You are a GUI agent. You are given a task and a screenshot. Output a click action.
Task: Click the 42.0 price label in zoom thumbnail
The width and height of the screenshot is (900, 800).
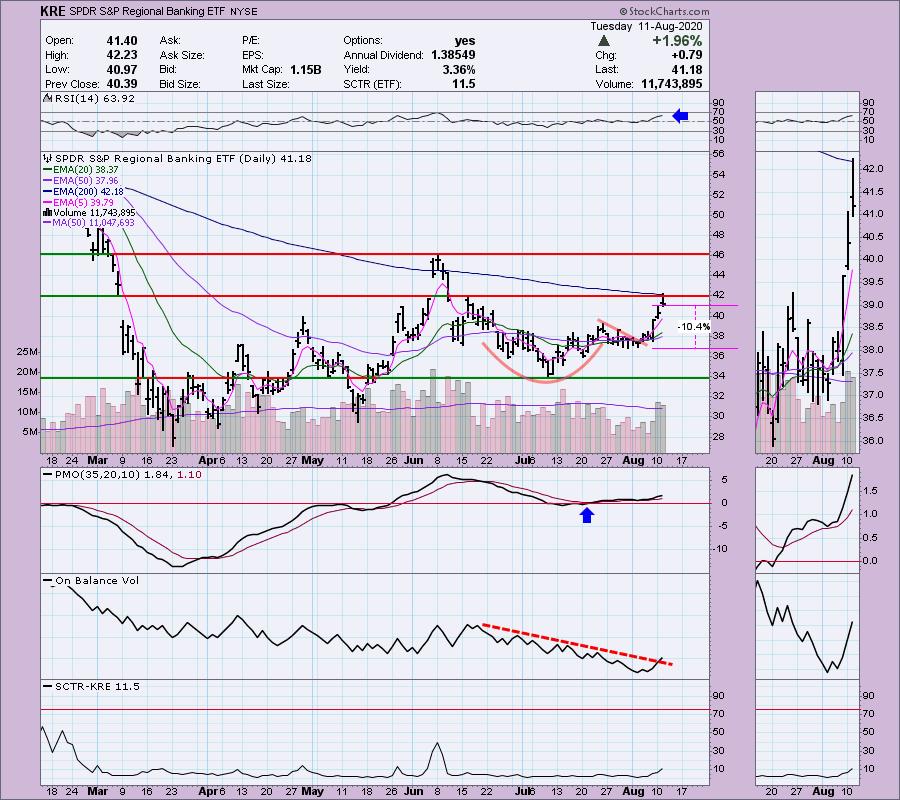click(872, 169)
